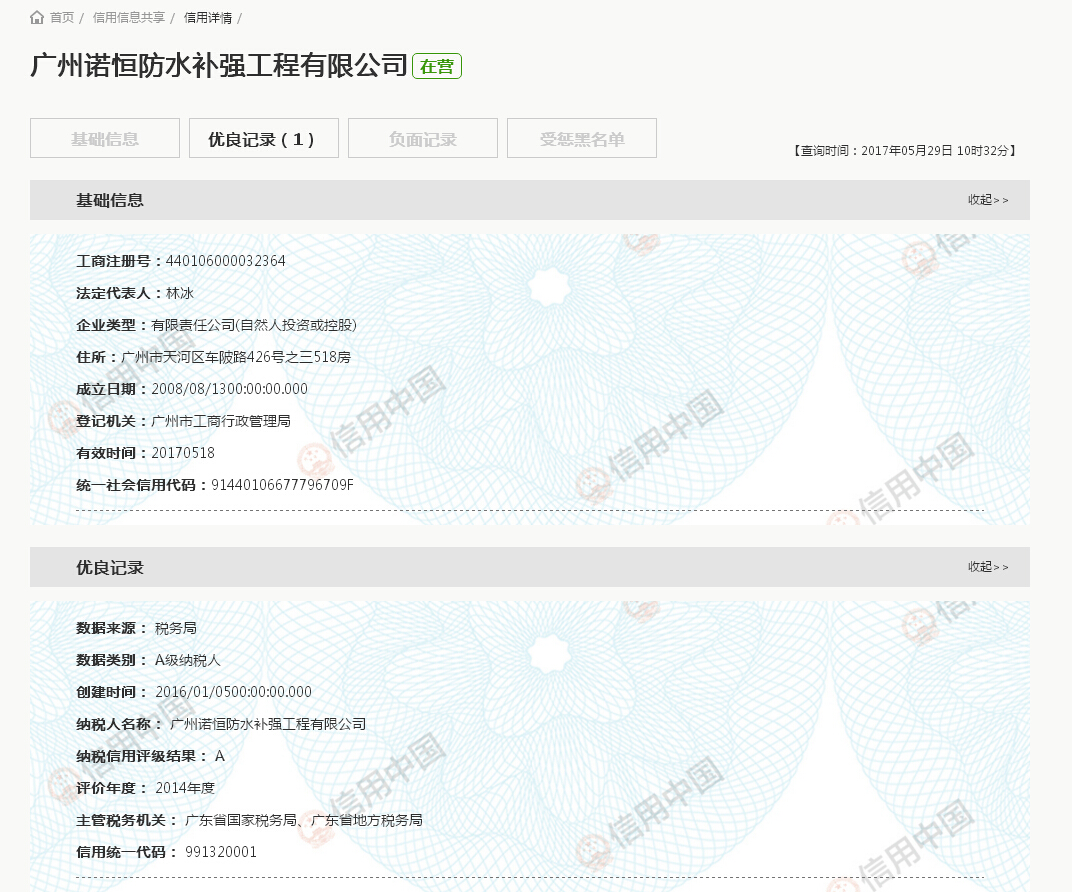Image resolution: width=1072 pixels, height=892 pixels.
Task: Select the 优良记录（1） tab
Action: 264,139
